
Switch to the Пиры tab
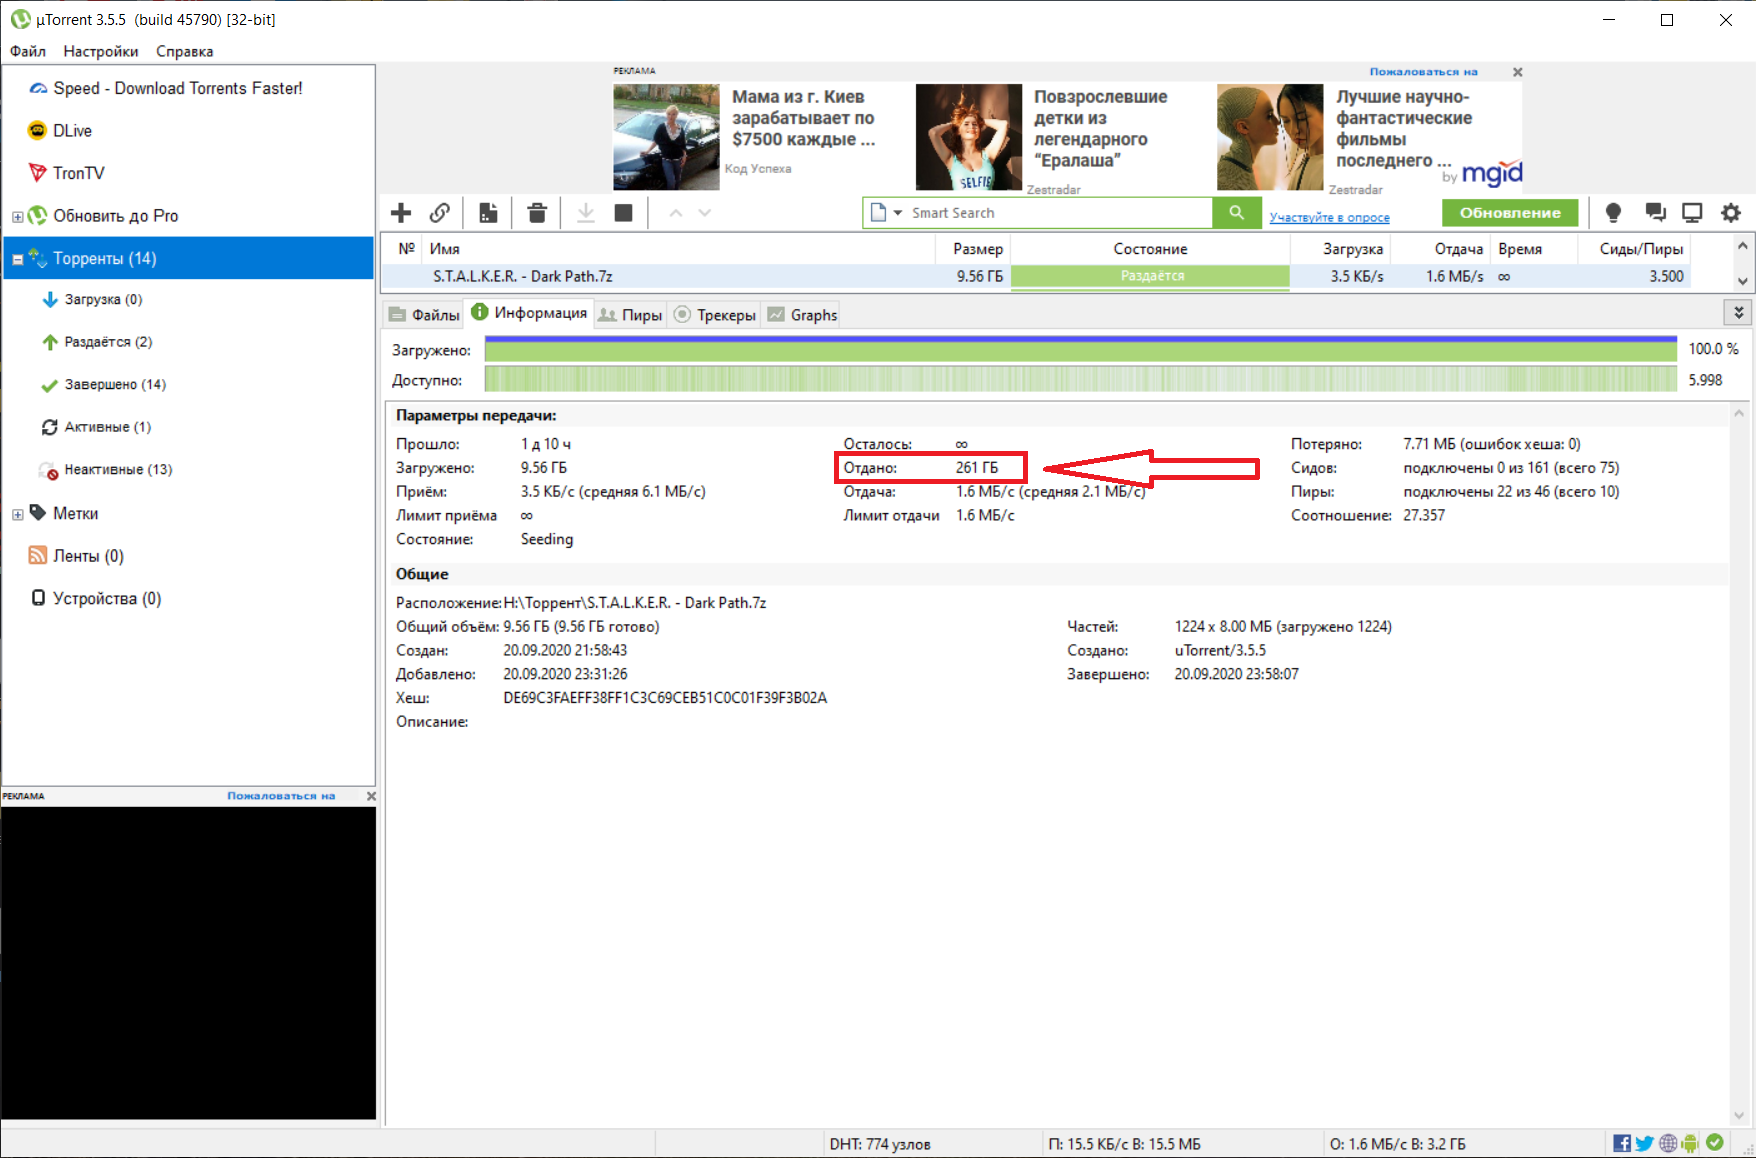point(630,315)
